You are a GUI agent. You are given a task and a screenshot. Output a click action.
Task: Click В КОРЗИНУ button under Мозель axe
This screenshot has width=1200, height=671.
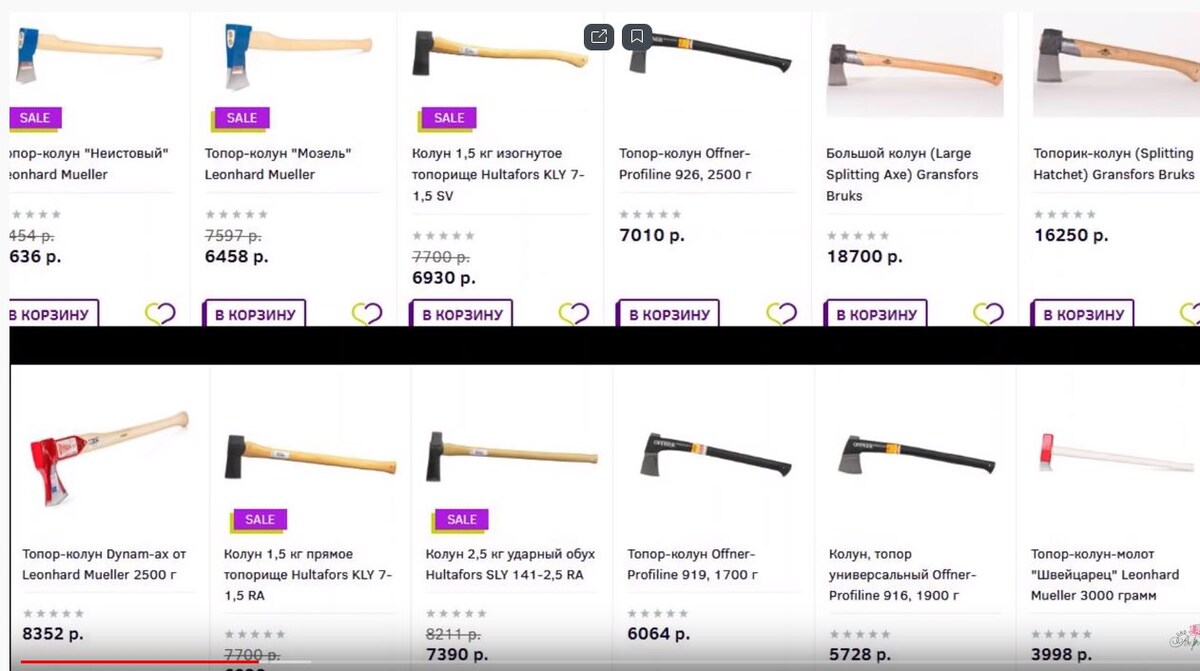[255, 314]
